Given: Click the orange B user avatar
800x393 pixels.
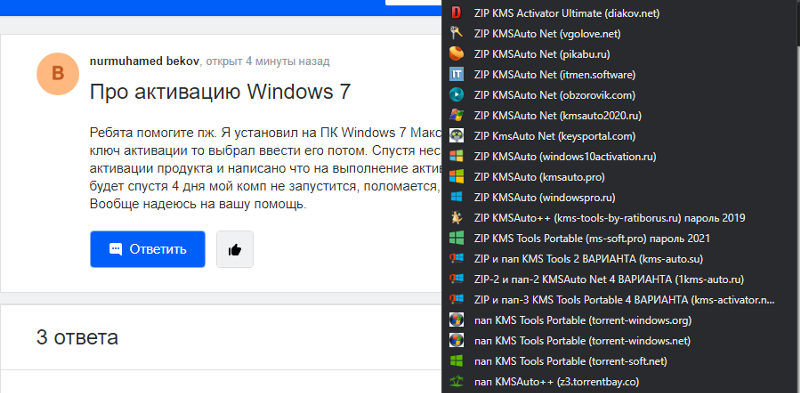Looking at the screenshot, I should pyautogui.click(x=58, y=73).
